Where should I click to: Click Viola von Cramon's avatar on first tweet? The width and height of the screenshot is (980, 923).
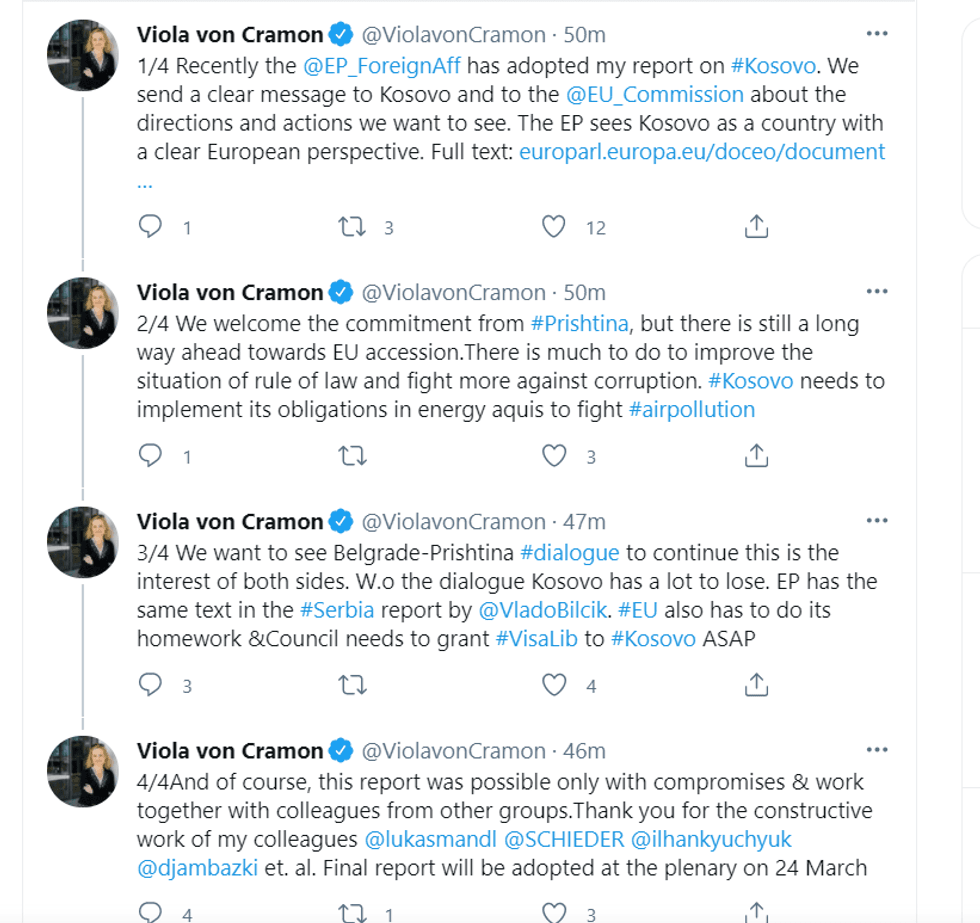[x=83, y=54]
